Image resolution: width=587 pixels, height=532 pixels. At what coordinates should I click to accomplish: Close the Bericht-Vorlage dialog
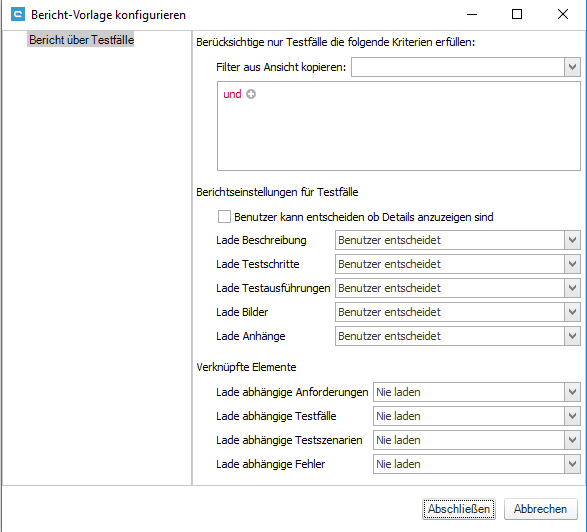[x=563, y=14]
